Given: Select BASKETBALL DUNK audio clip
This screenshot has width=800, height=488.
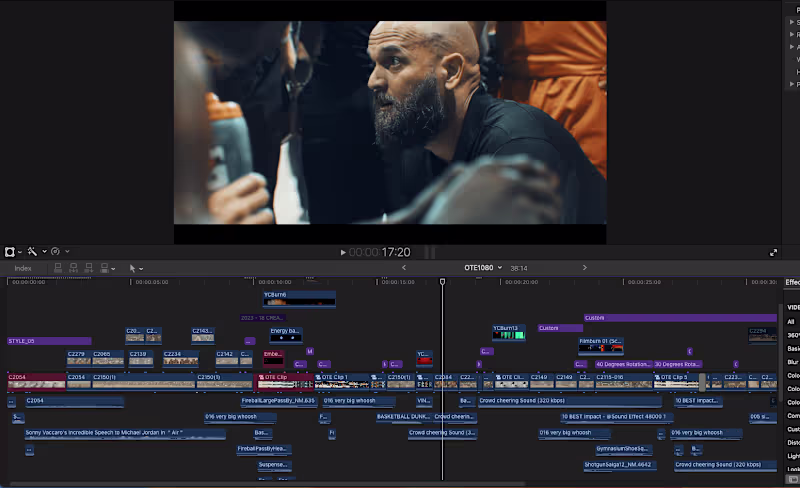Looking at the screenshot, I should coord(404,417).
